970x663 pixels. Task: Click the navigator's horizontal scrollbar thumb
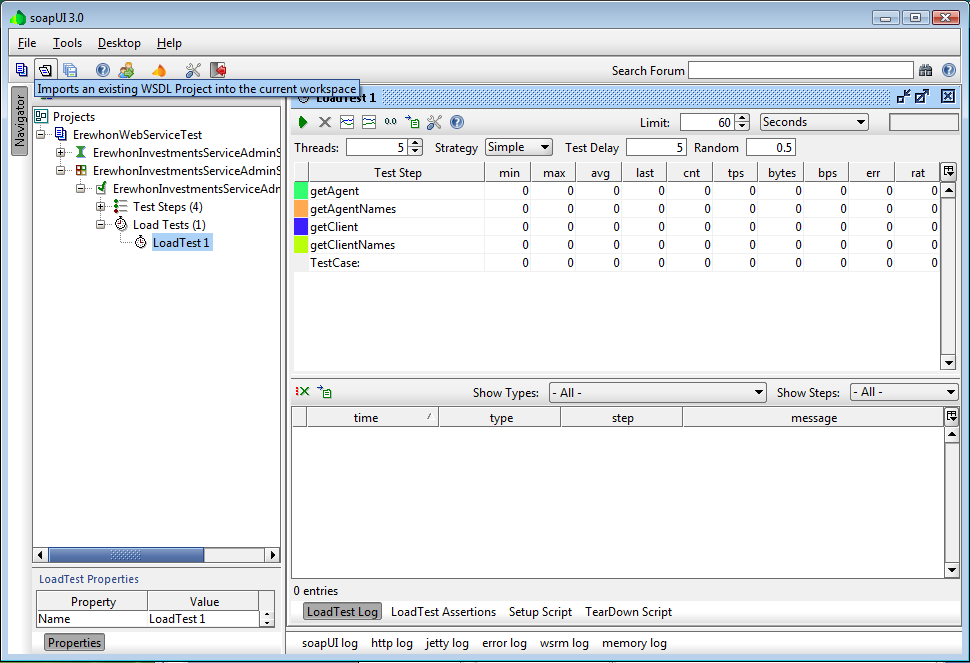(126, 555)
